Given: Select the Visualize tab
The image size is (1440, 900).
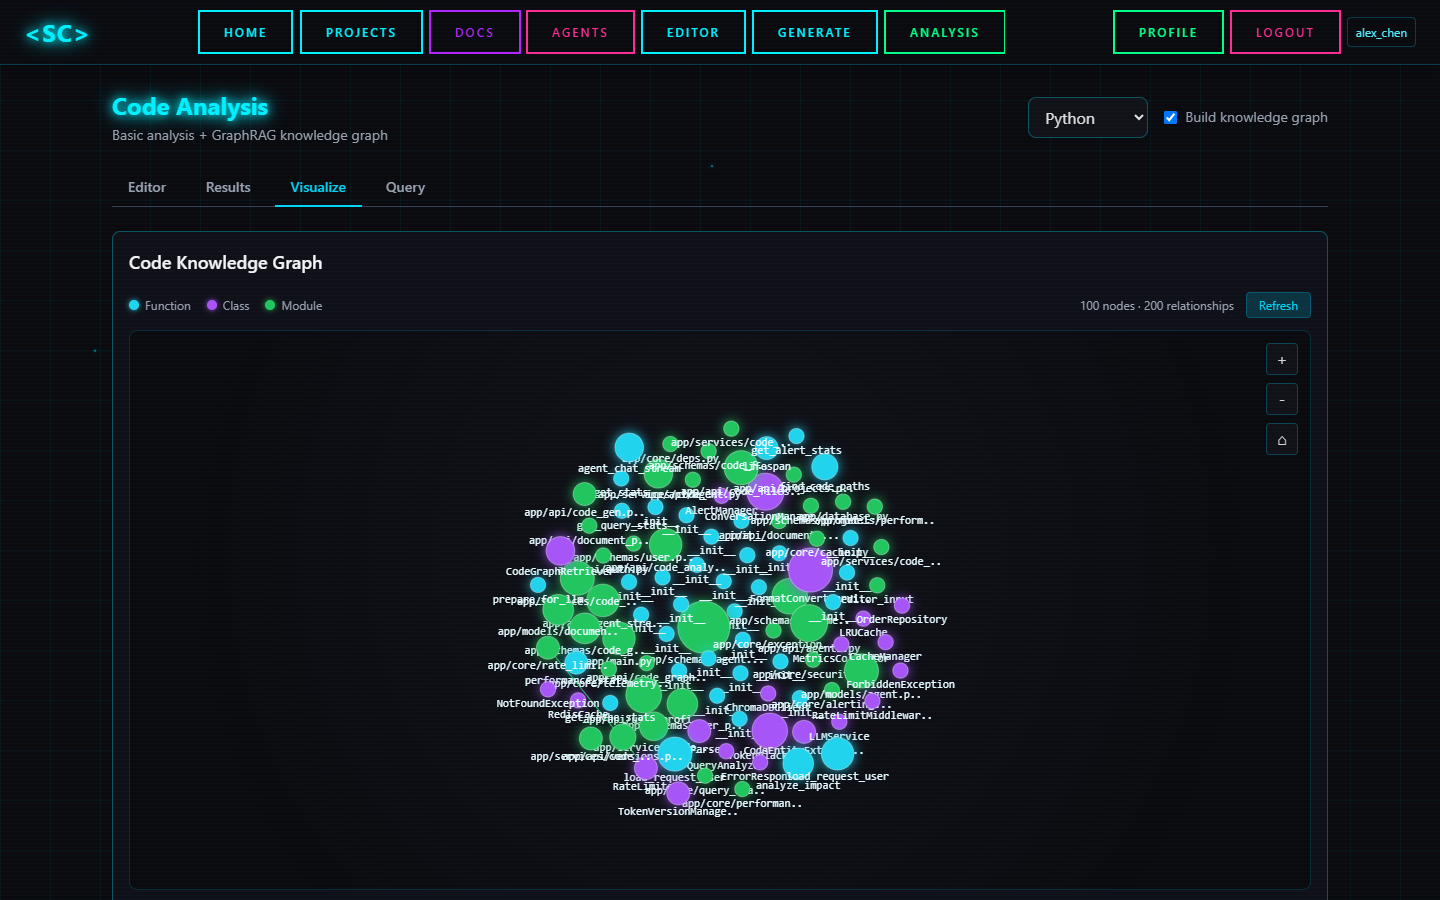Looking at the screenshot, I should tap(318, 187).
